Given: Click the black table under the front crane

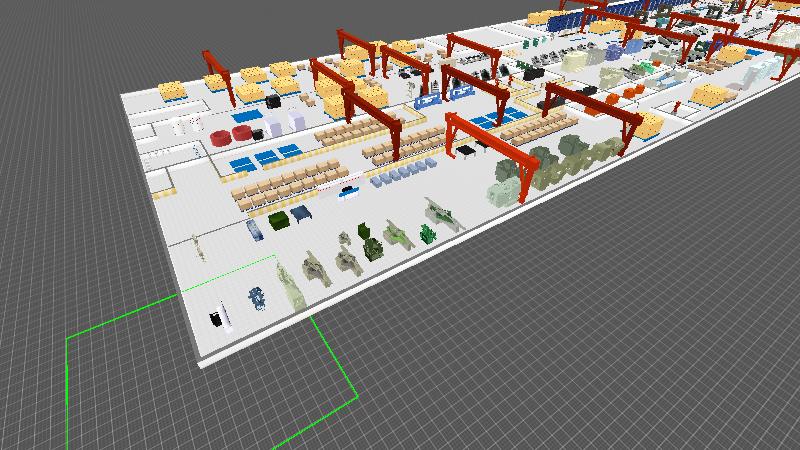Looking at the screenshot, I should coord(467,150).
